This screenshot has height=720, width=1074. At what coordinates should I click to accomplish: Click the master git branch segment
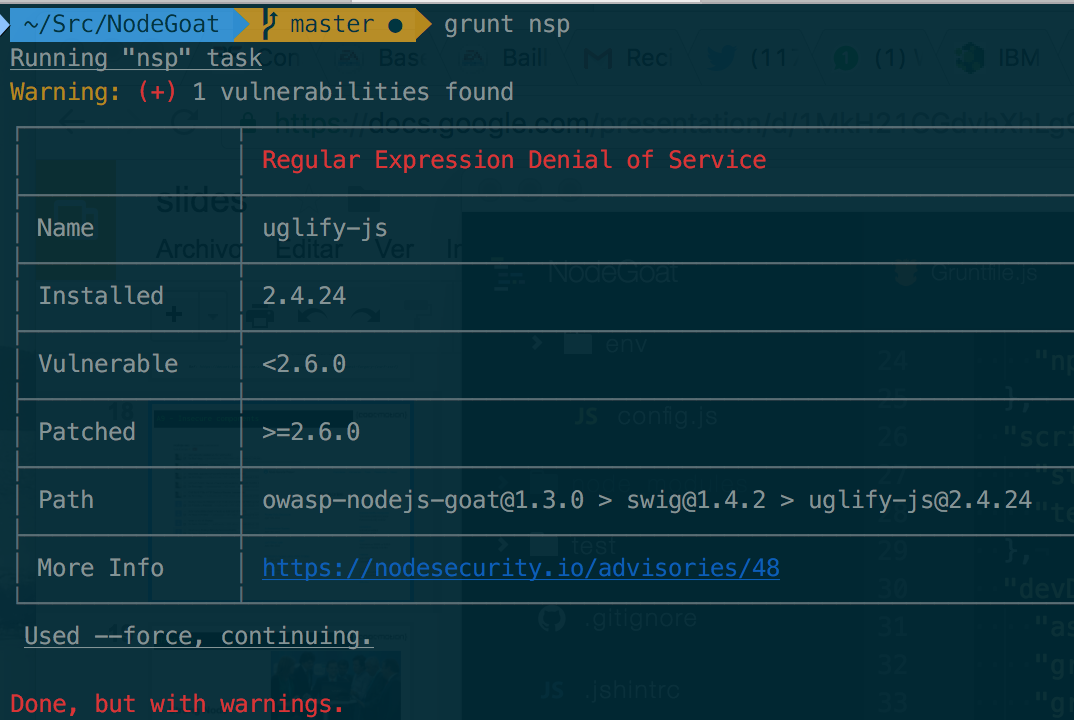(x=332, y=25)
